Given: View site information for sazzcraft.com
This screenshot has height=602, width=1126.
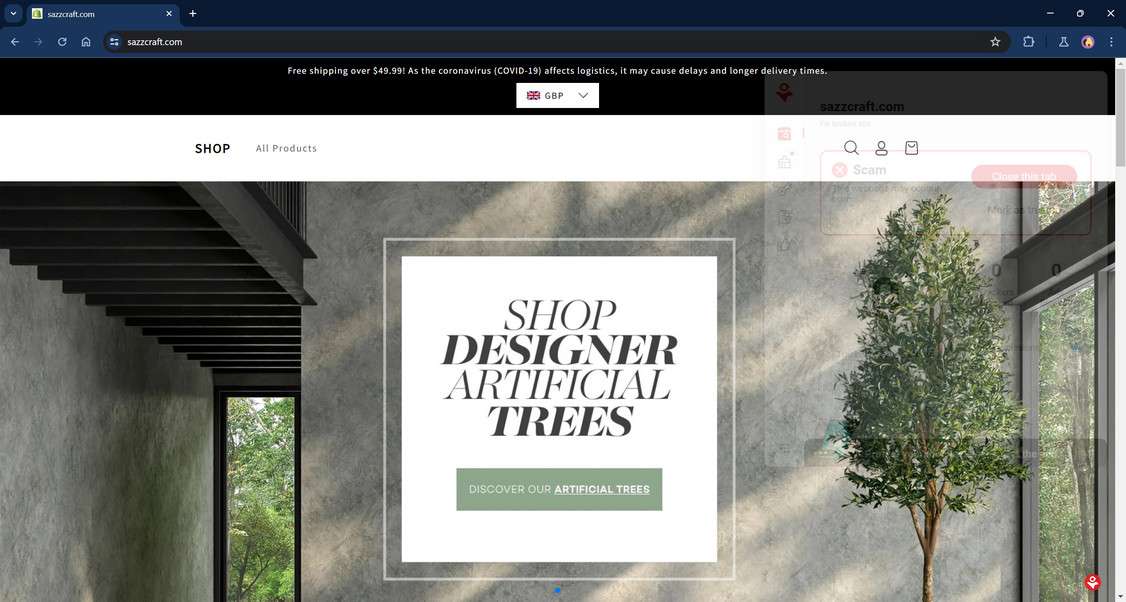Looking at the screenshot, I should pyautogui.click(x=114, y=42).
